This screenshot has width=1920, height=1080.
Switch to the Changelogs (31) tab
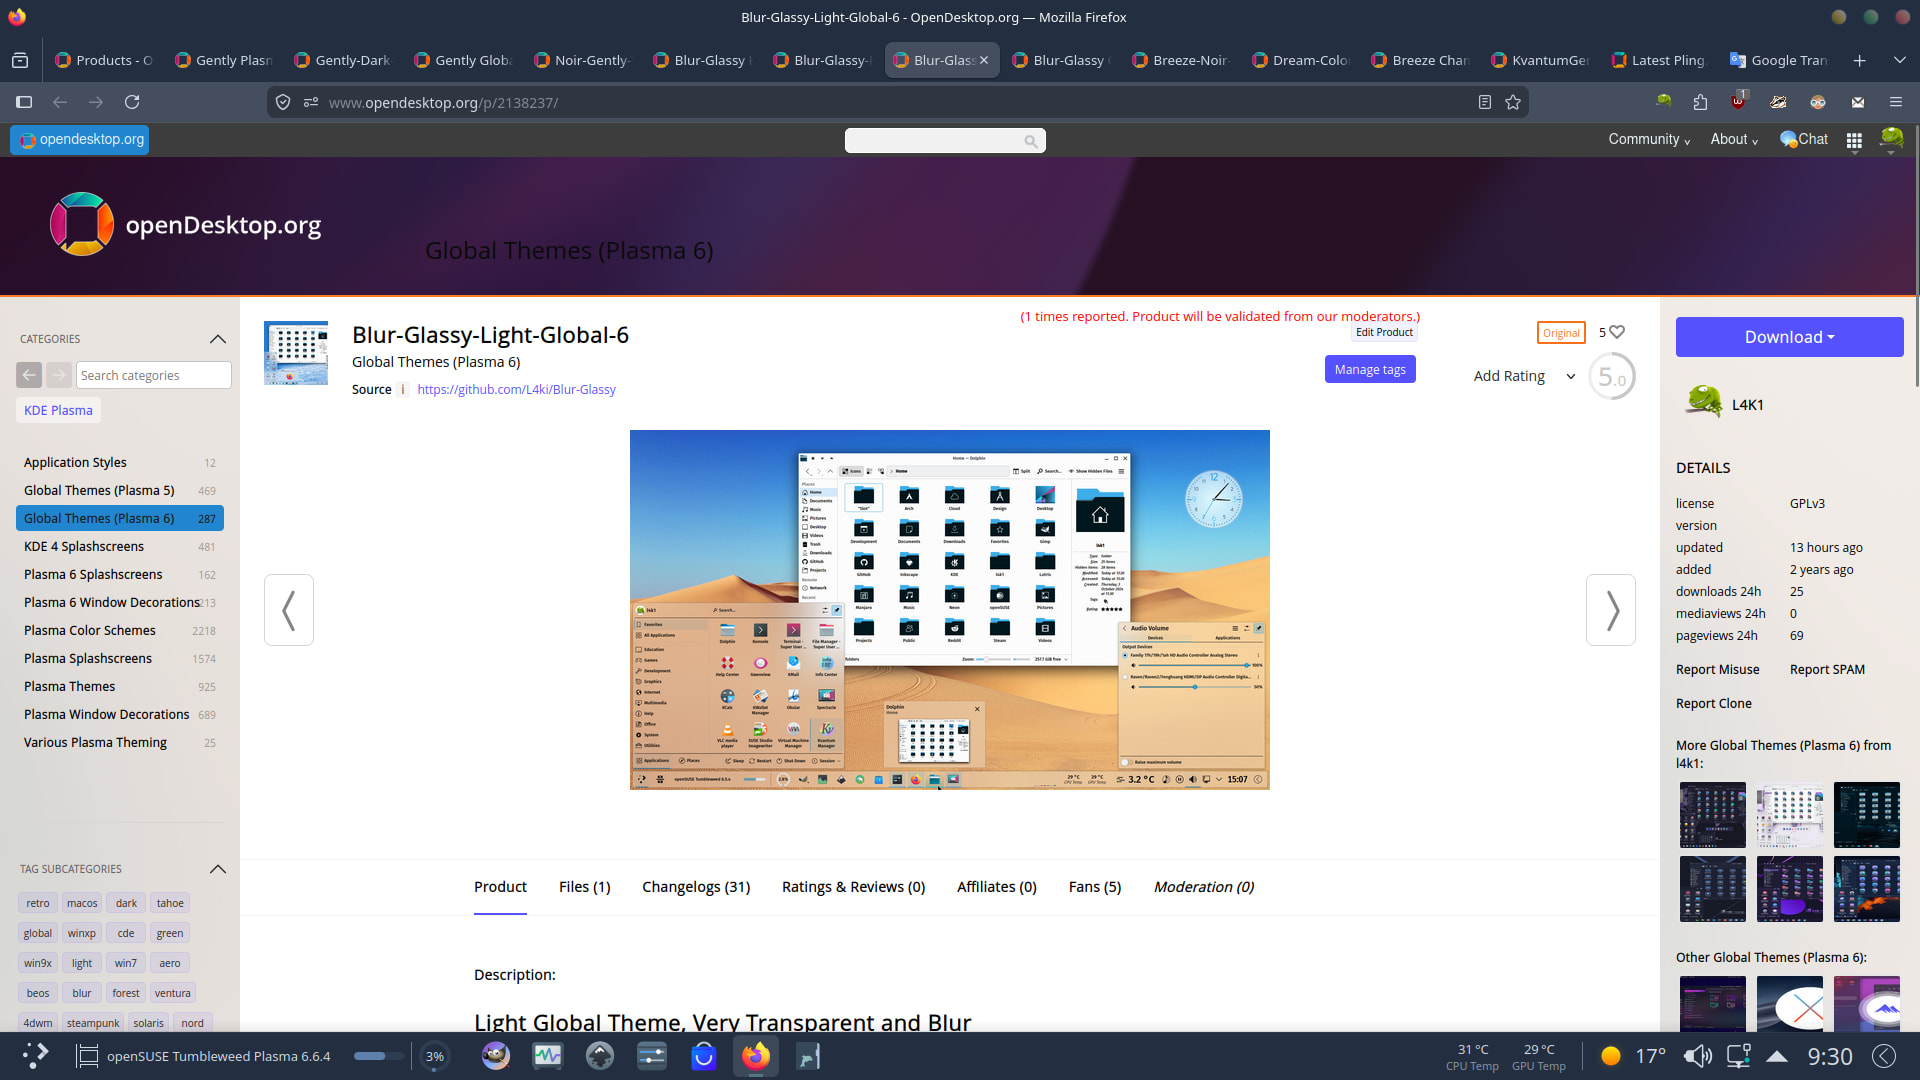(696, 887)
